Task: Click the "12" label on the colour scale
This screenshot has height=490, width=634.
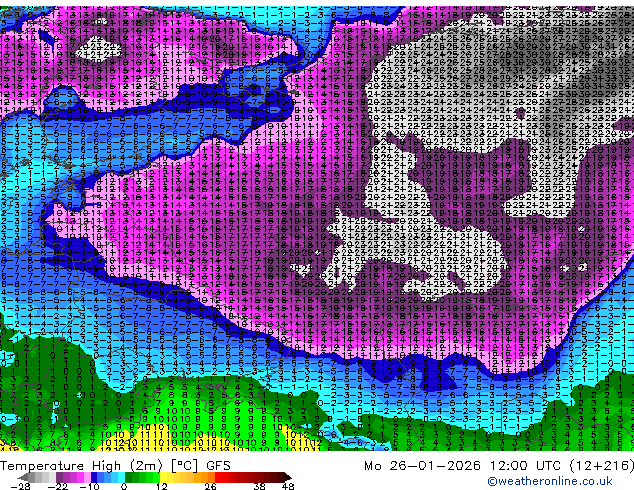Action: pyautogui.click(x=162, y=486)
